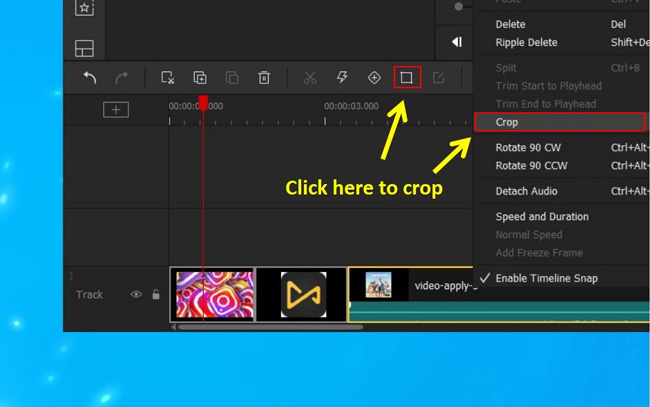Screen dimensions: 650x407
Task: Click the Normal Speed menu entry
Action: pyautogui.click(x=529, y=235)
